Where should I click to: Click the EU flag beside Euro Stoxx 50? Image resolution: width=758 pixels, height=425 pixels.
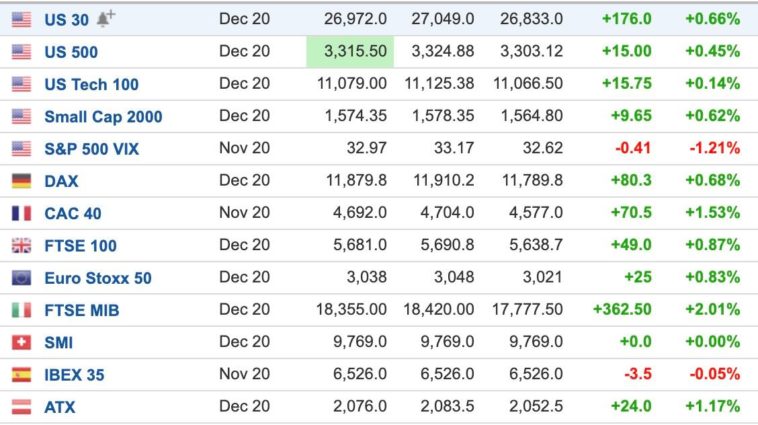pyautogui.click(x=21, y=278)
